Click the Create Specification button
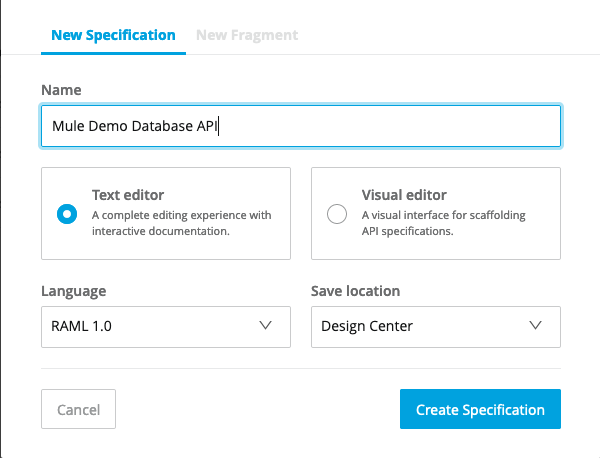This screenshot has width=600, height=458. pos(480,410)
